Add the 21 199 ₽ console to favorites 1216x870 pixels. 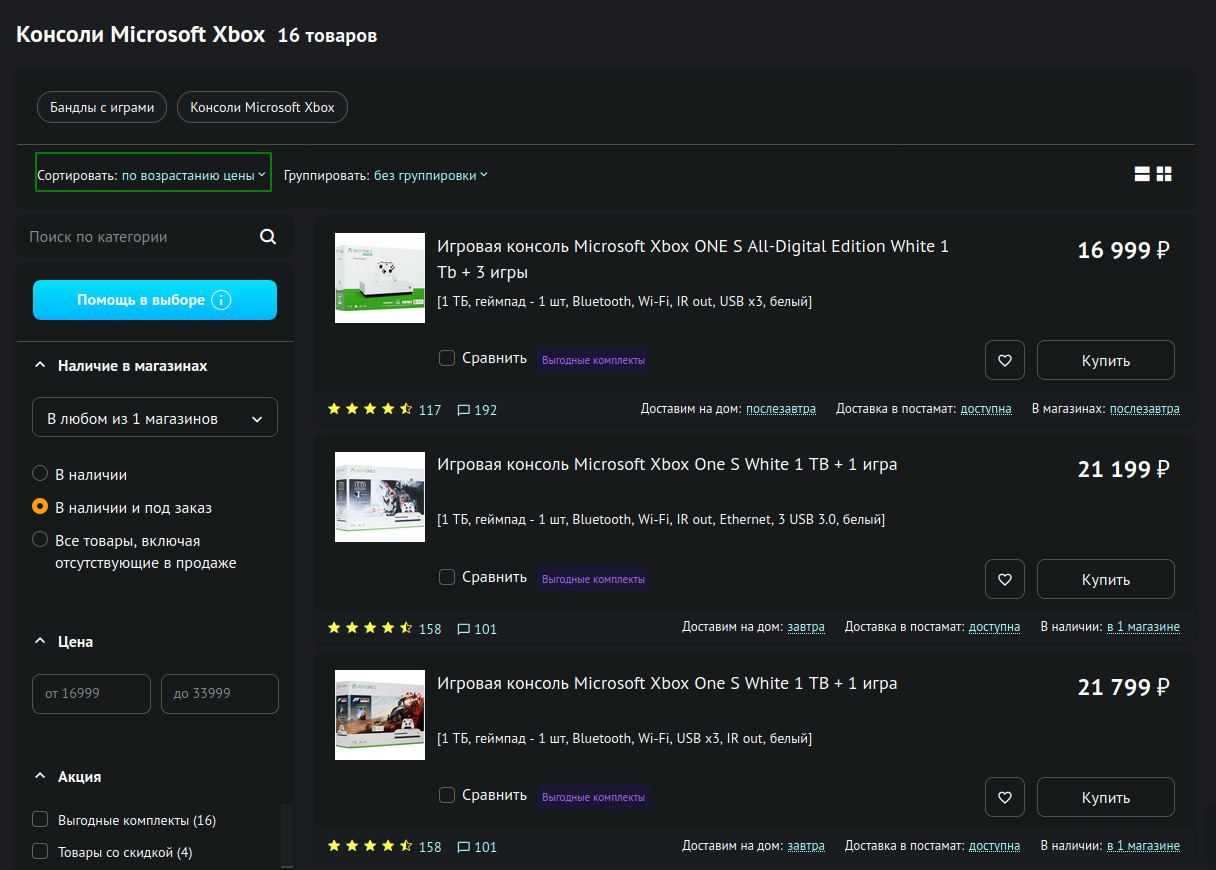point(1005,579)
